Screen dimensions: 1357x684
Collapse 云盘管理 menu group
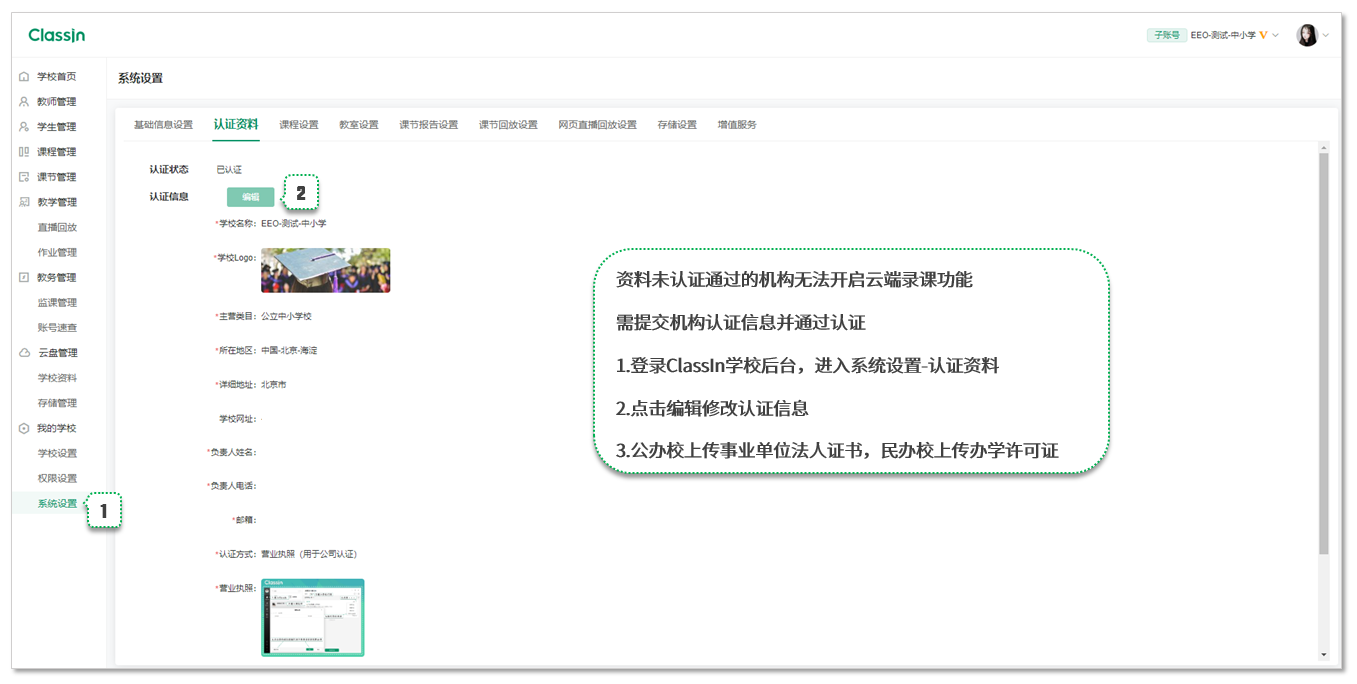point(57,353)
